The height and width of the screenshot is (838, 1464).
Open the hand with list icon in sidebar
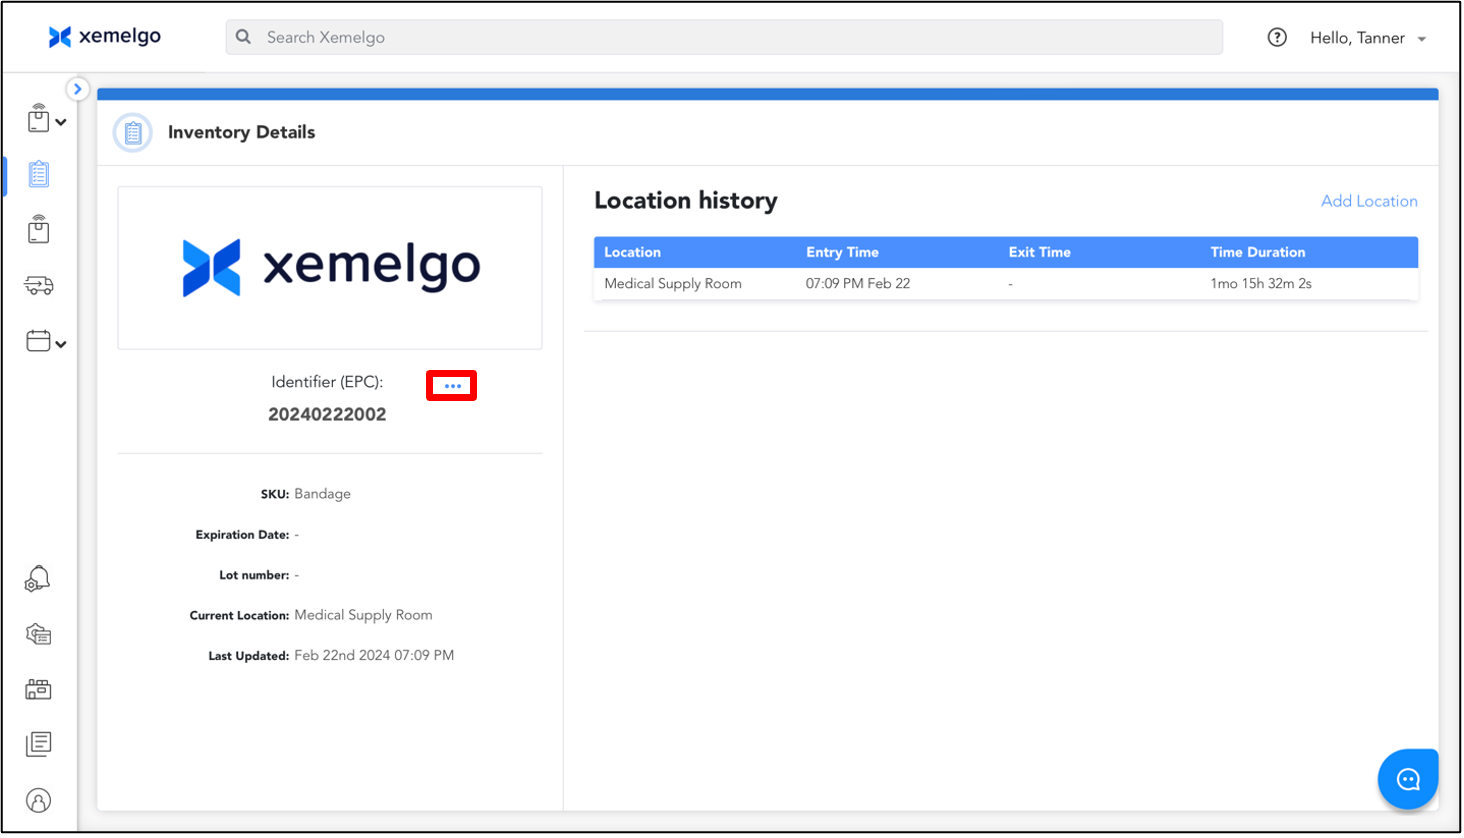[x=38, y=634]
